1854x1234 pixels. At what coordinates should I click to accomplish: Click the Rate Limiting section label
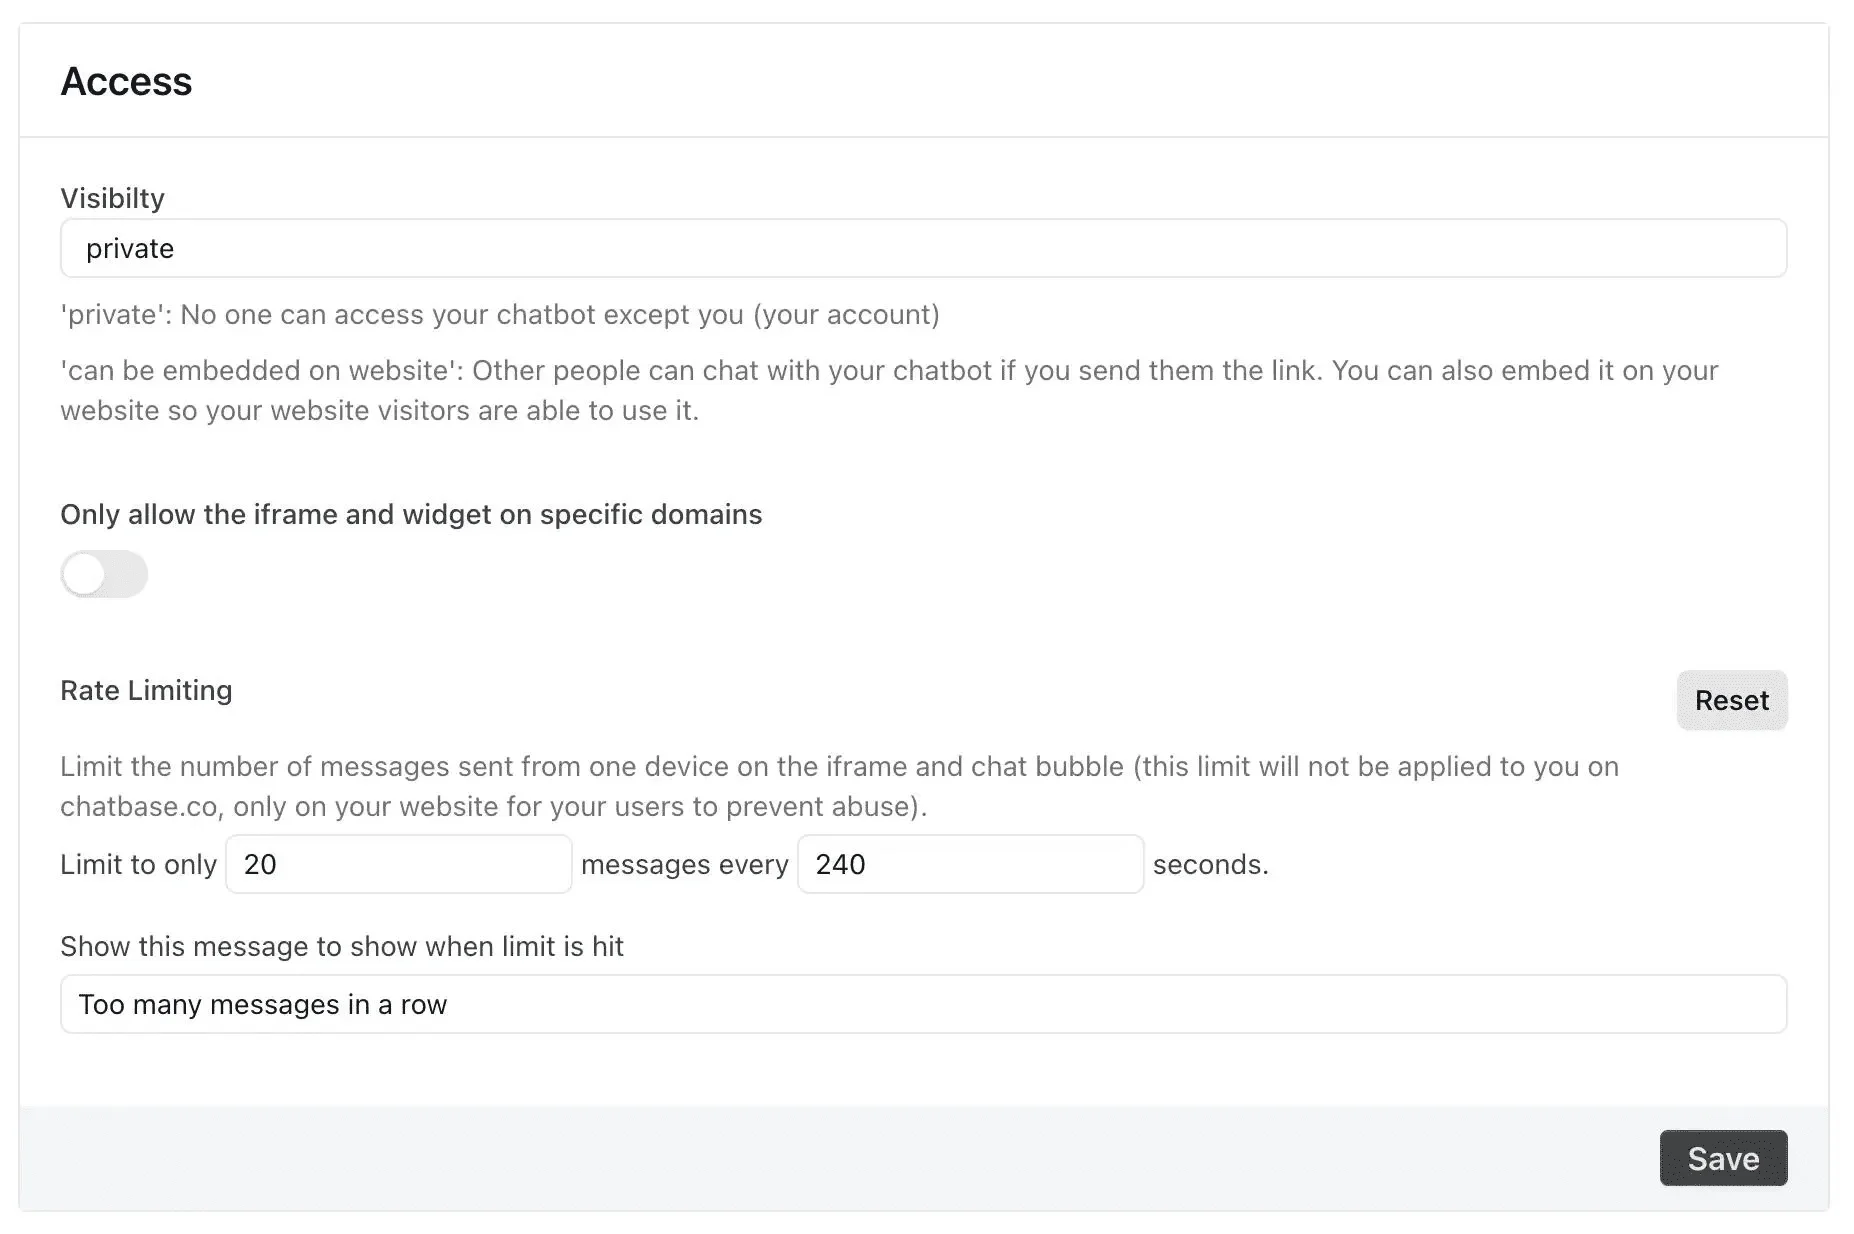pos(146,691)
